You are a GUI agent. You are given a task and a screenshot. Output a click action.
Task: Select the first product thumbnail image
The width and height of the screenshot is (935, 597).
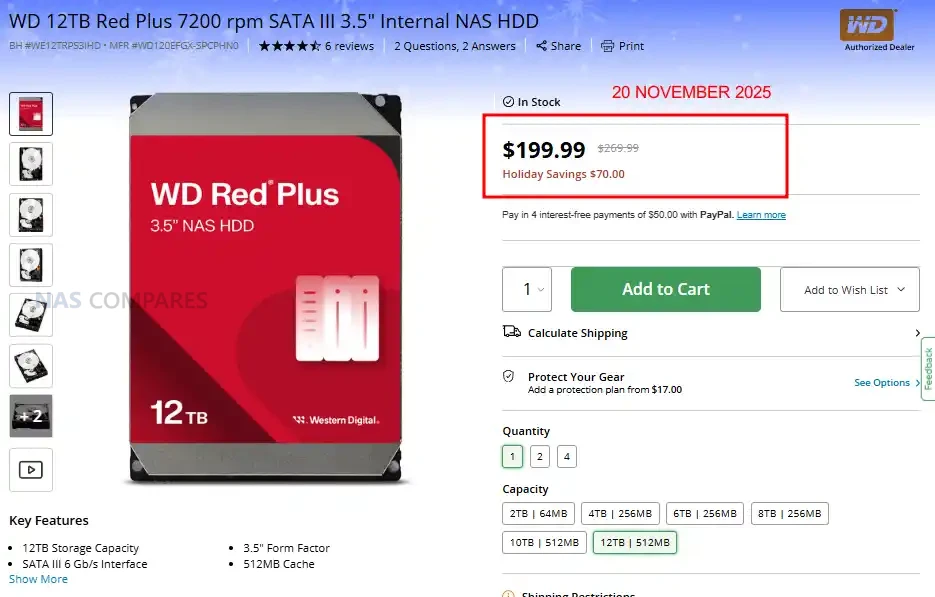(x=30, y=114)
